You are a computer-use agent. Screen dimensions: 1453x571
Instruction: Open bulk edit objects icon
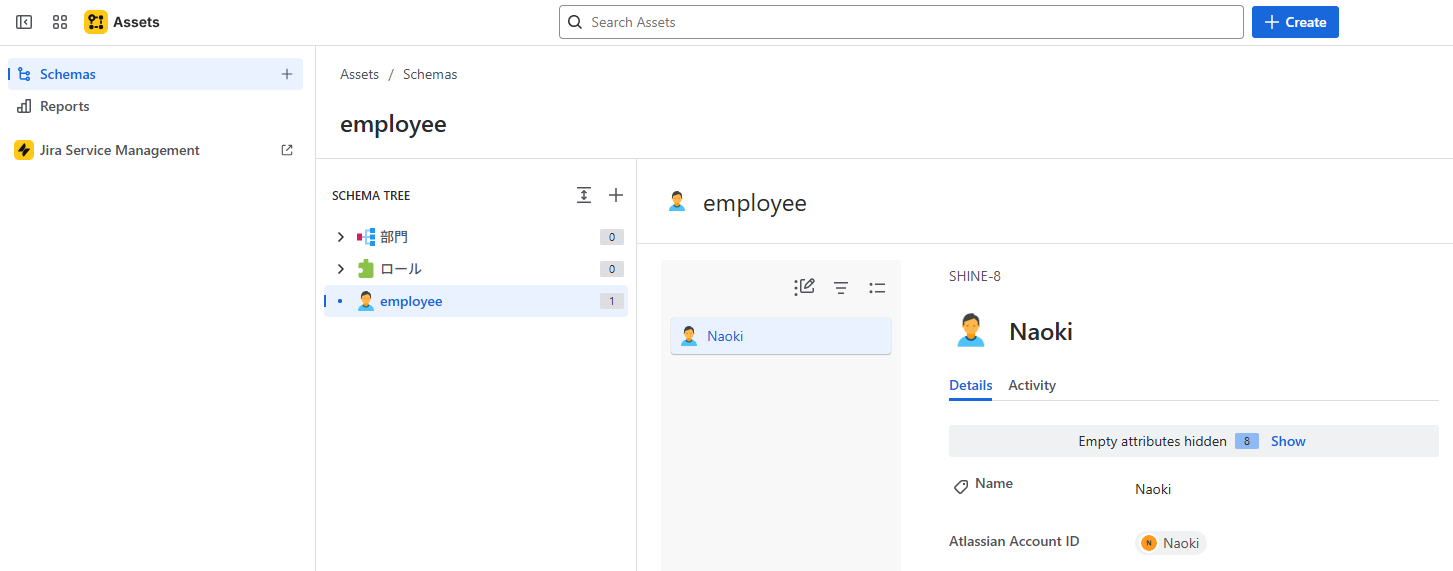point(804,287)
